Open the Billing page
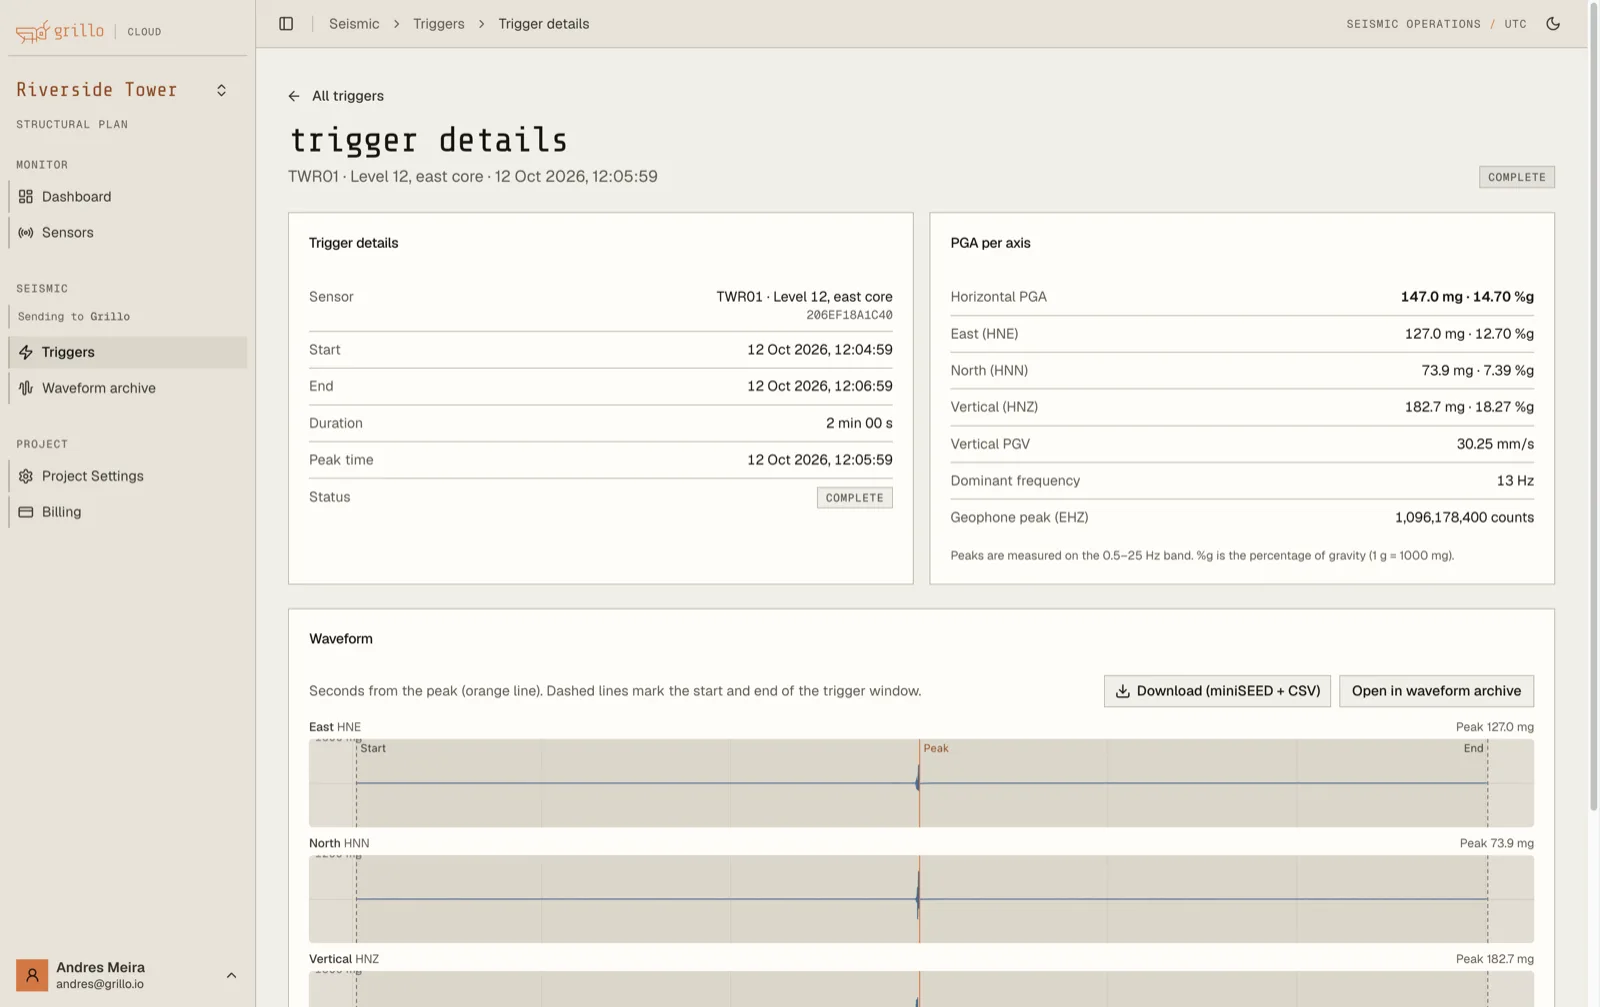1600x1007 pixels. coord(128,512)
